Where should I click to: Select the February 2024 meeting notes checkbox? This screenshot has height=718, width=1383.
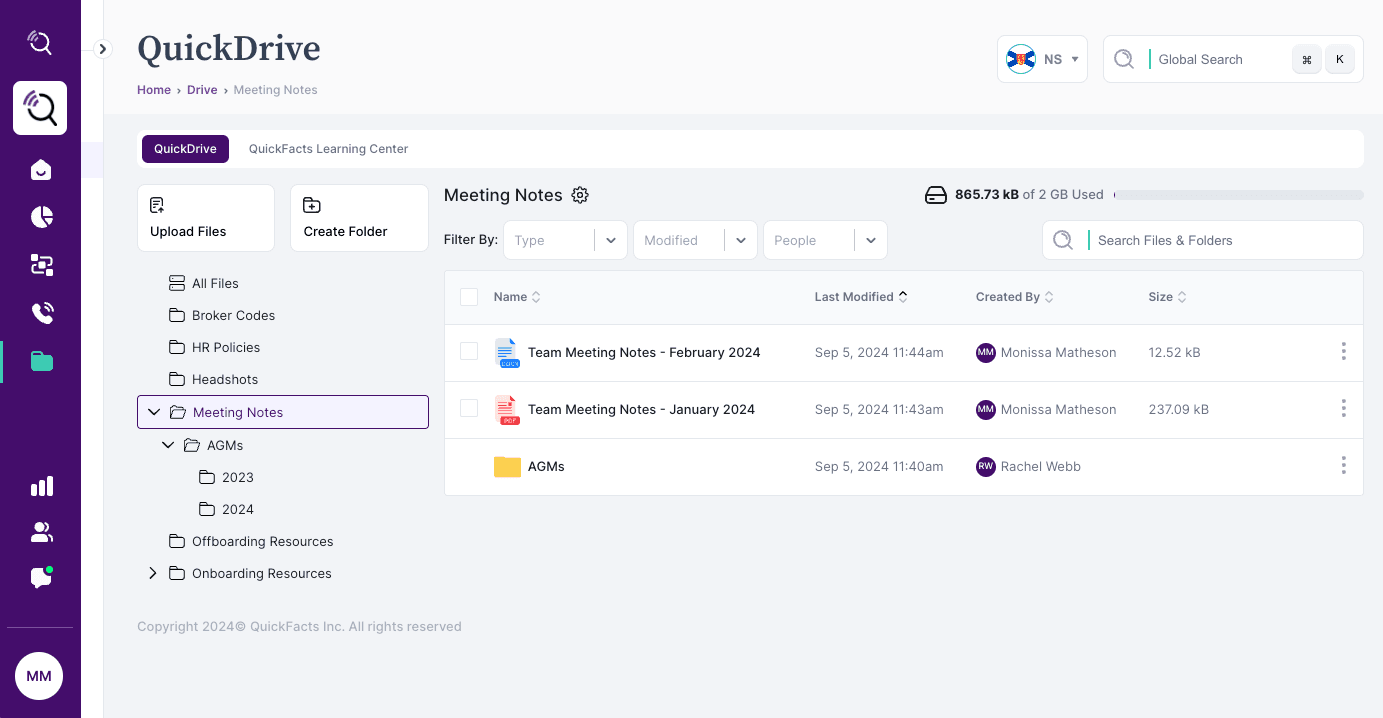tap(469, 352)
